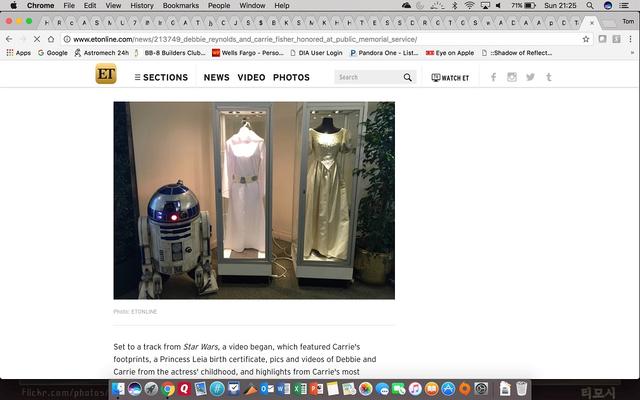Open the Help menu
The width and height of the screenshot is (640, 400).
[282, 5]
